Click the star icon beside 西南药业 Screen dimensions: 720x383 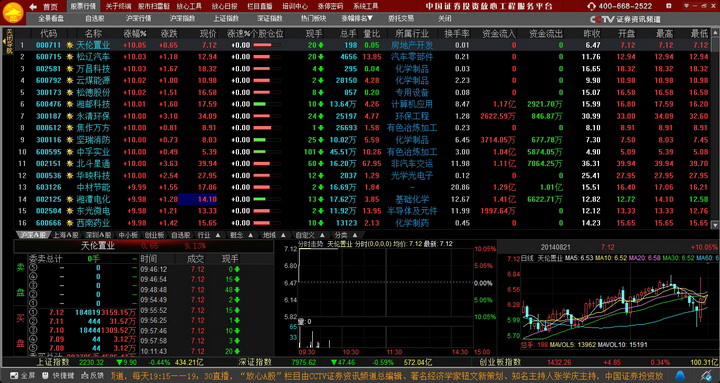pyautogui.click(x=70, y=223)
